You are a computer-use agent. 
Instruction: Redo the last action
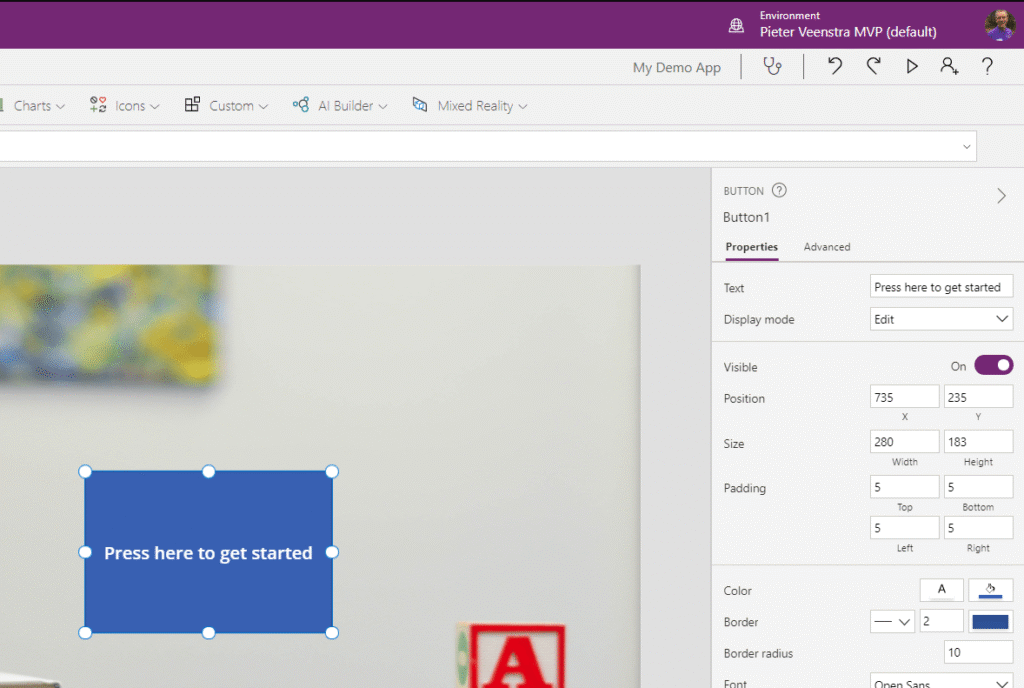click(x=874, y=66)
